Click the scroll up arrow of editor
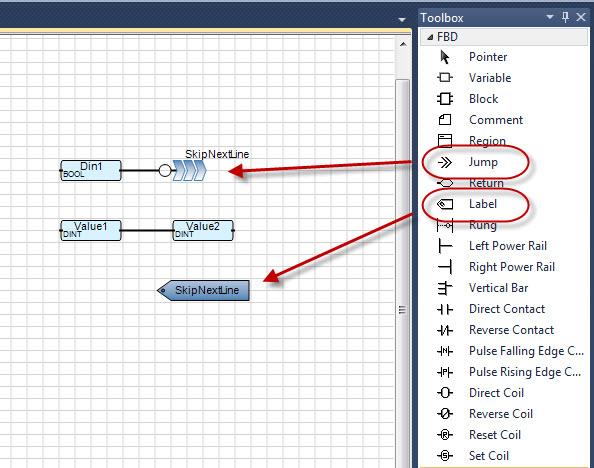 point(403,44)
